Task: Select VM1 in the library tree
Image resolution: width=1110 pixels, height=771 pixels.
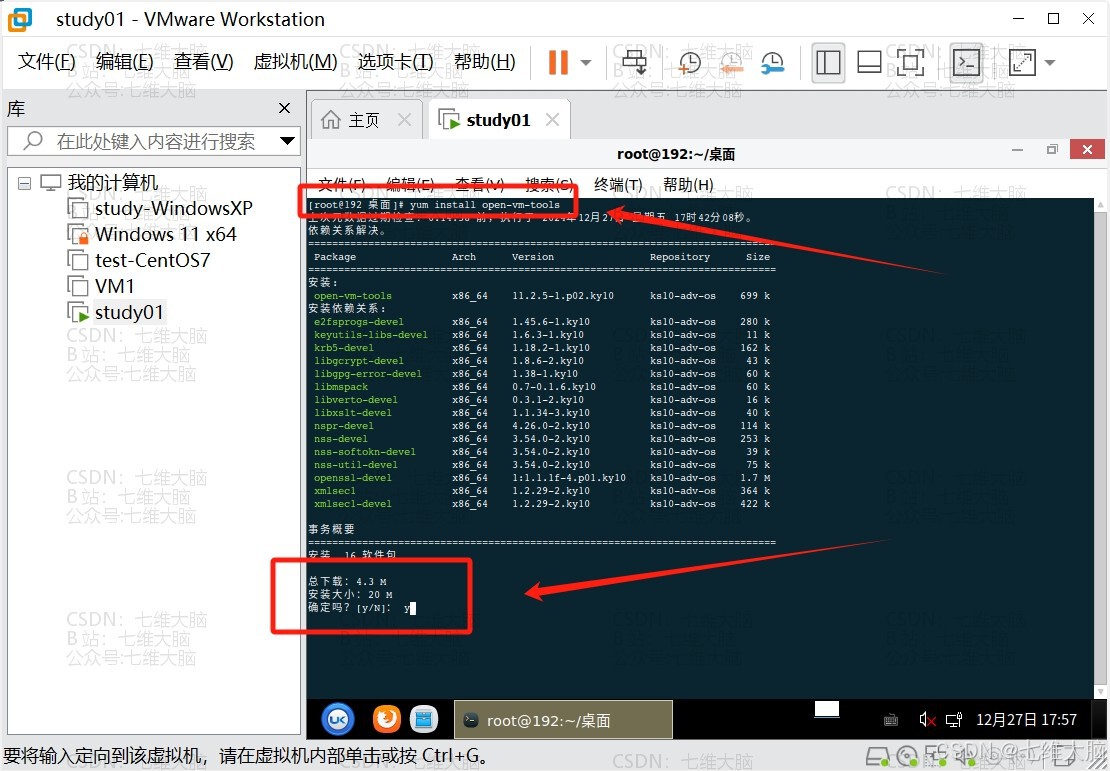Action: tap(115, 286)
